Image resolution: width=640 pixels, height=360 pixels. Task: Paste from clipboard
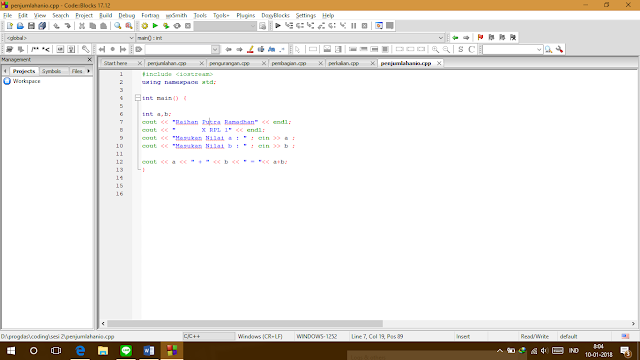pos(104,26)
